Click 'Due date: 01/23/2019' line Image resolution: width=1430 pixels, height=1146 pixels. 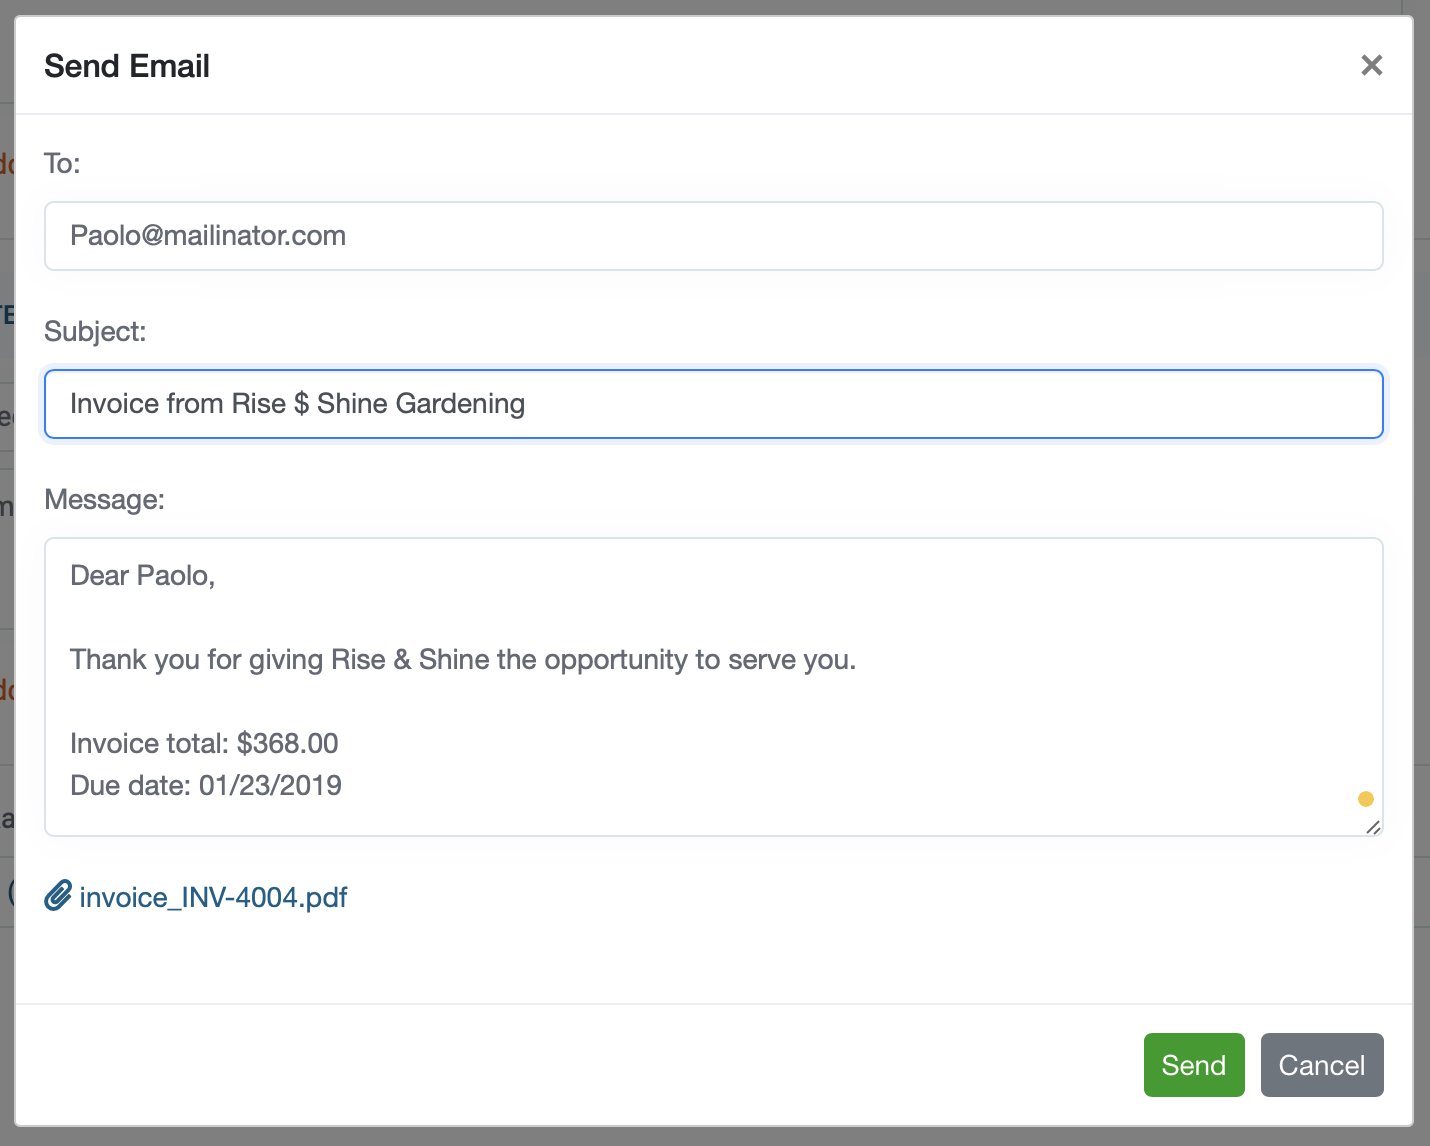pyautogui.click(x=206, y=785)
